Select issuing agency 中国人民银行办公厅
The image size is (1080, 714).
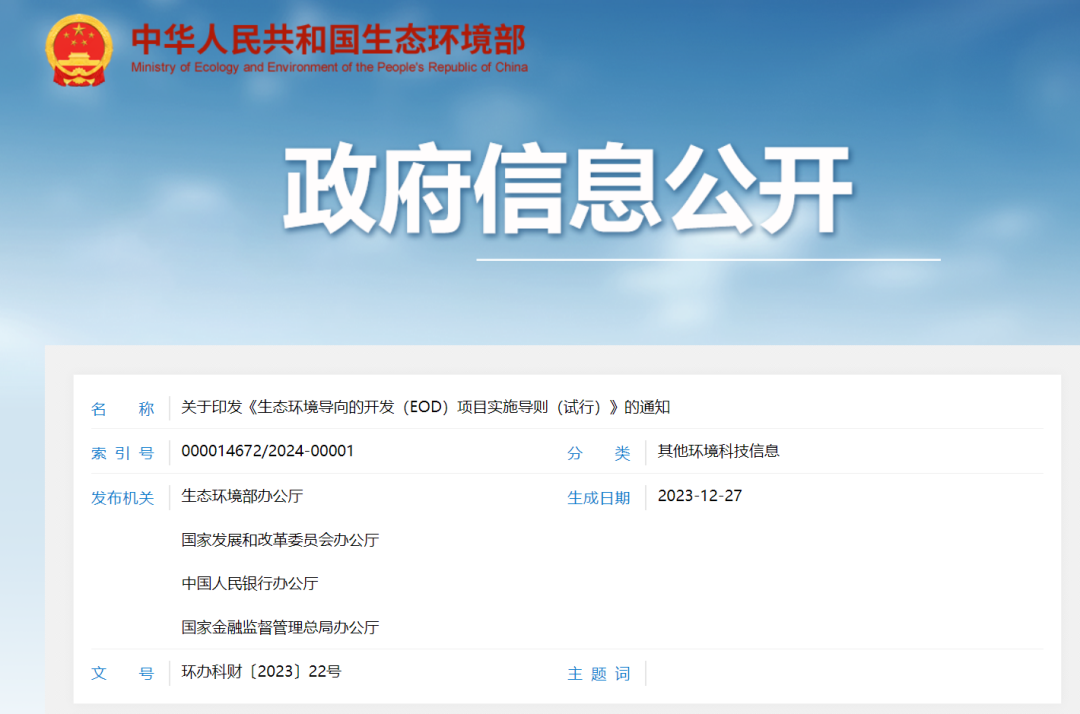250,583
